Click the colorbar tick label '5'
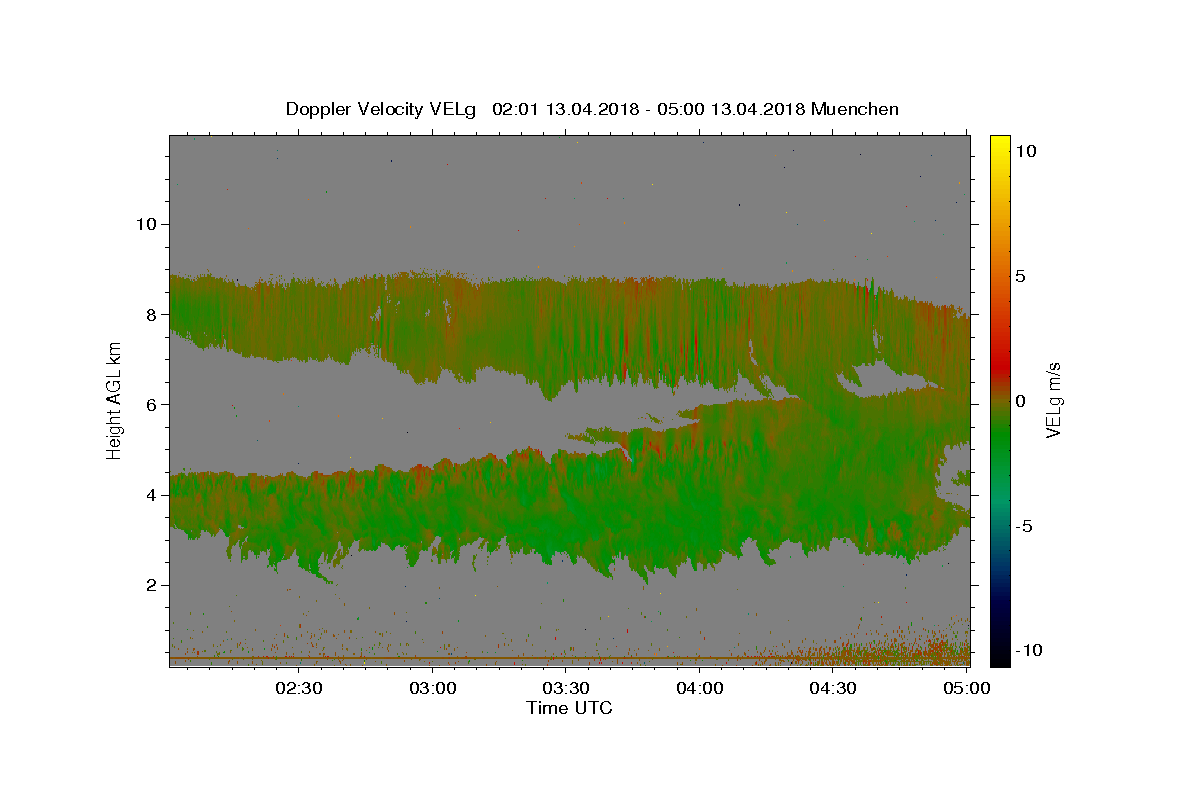The height and width of the screenshot is (800, 1200). pos(1022,276)
